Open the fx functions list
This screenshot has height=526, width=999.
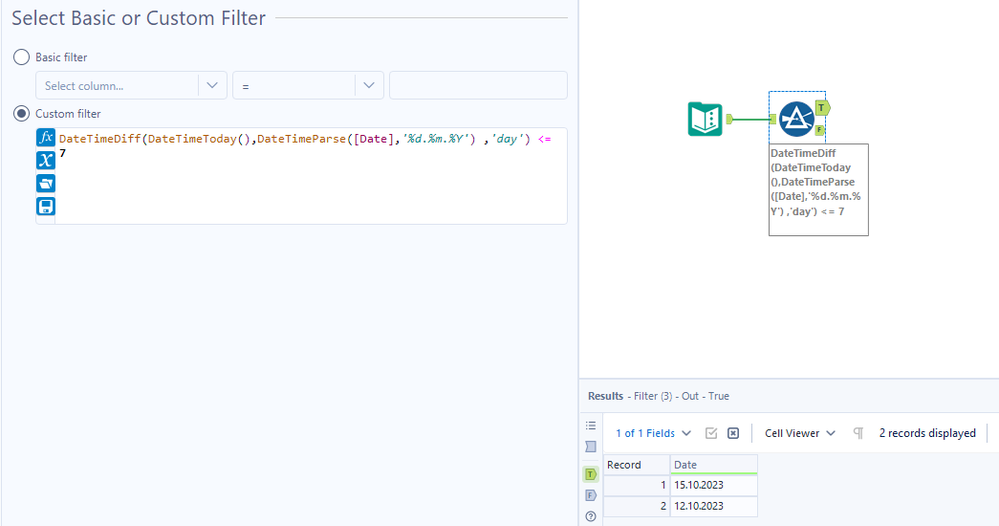click(x=45, y=138)
